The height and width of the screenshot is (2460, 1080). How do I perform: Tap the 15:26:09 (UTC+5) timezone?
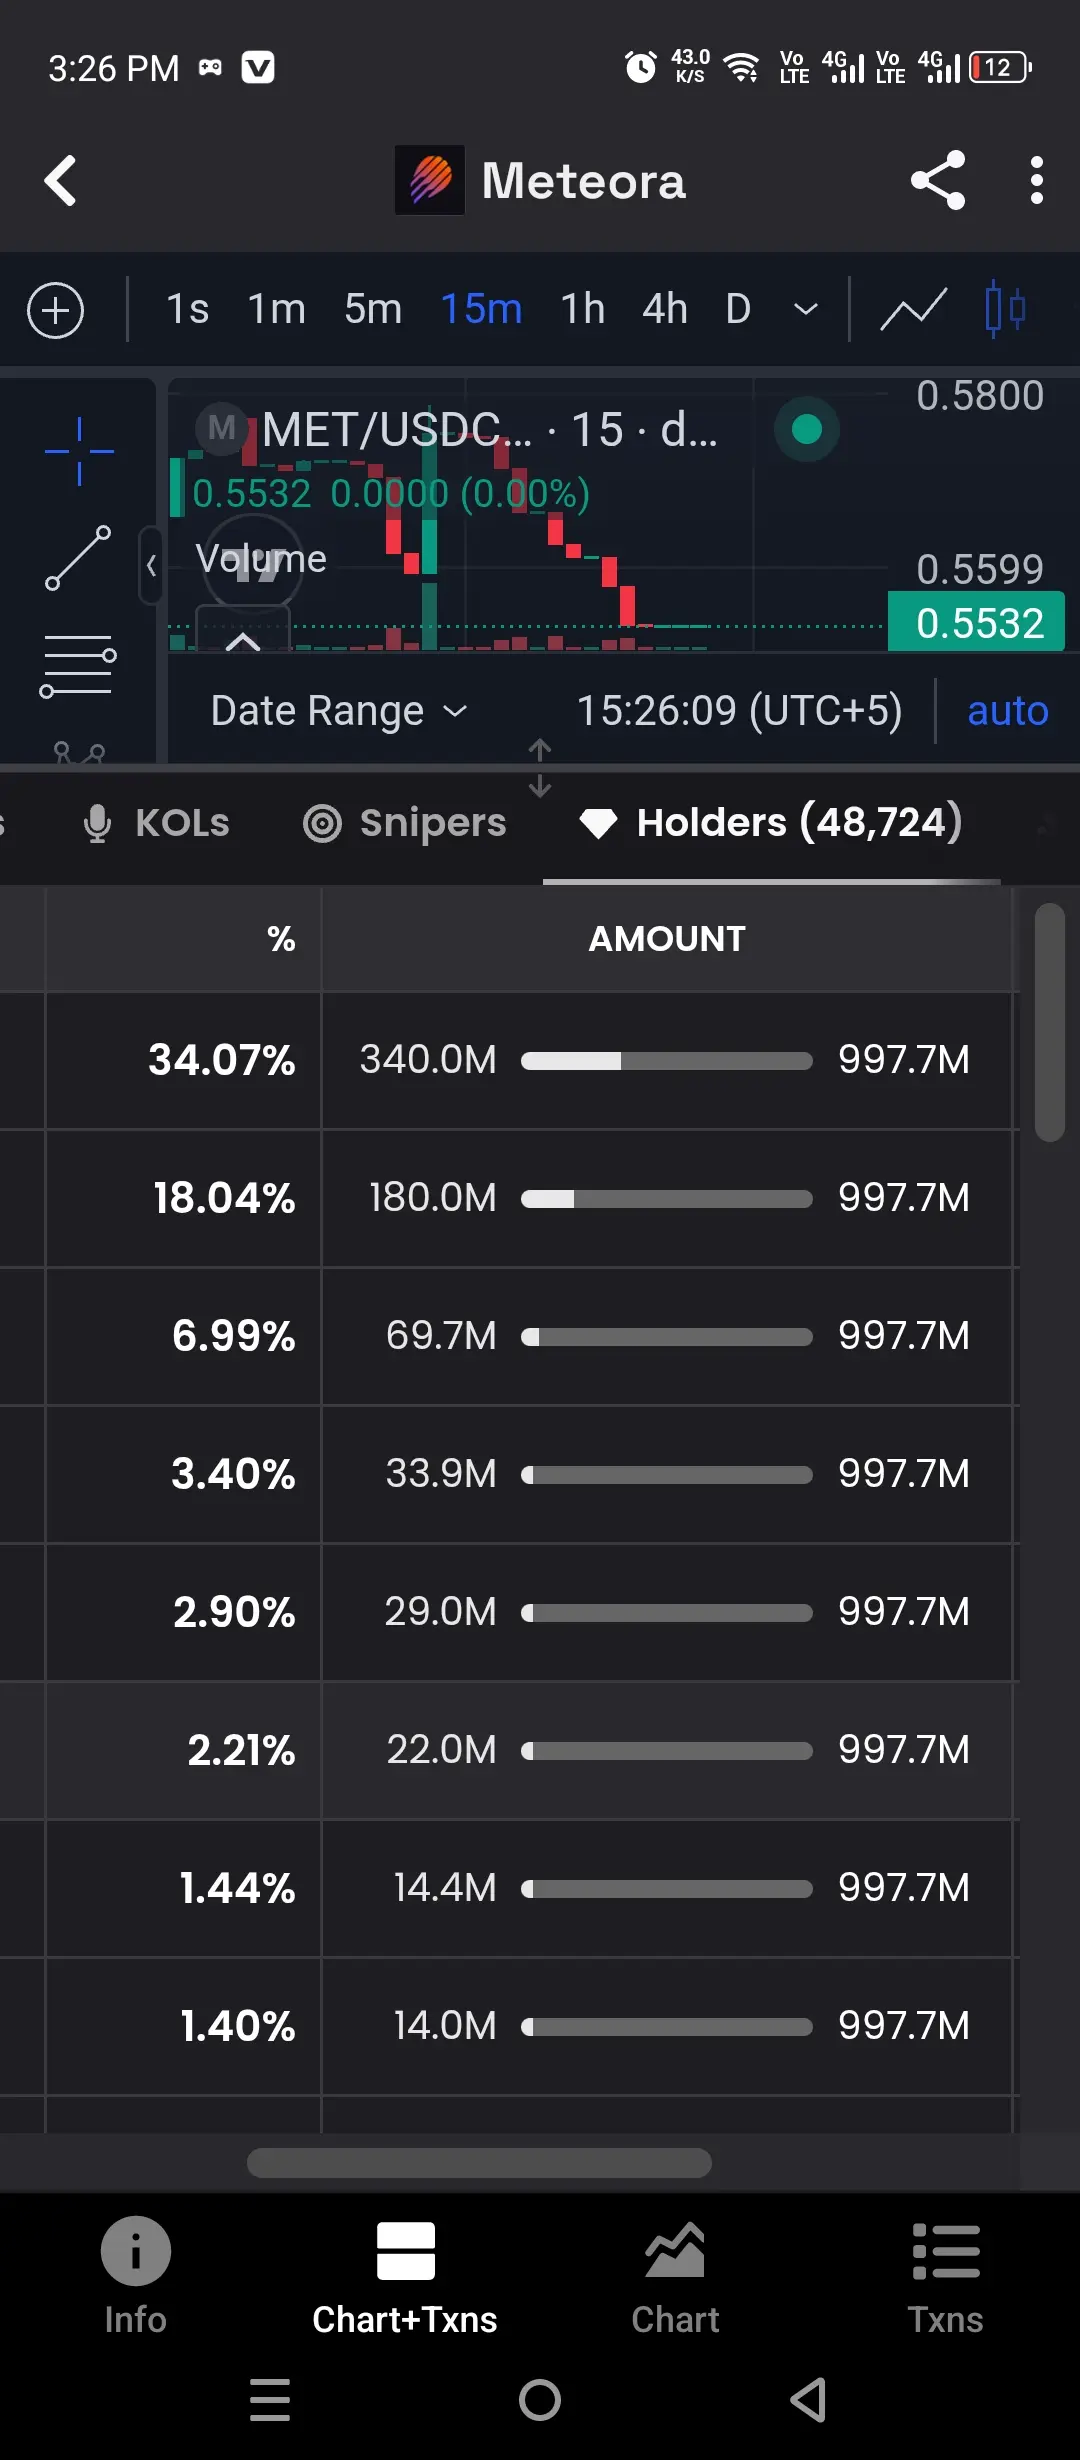(x=740, y=711)
